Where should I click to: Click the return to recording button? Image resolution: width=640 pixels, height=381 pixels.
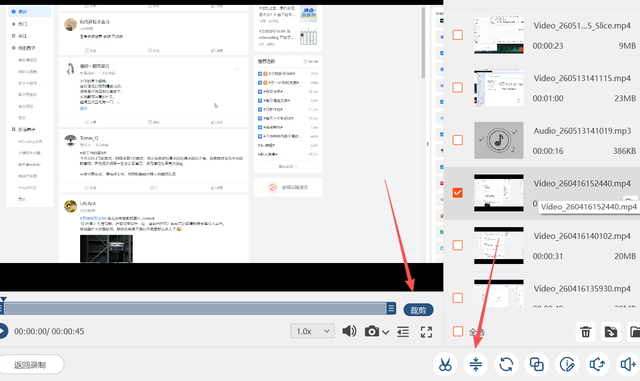tap(30, 364)
